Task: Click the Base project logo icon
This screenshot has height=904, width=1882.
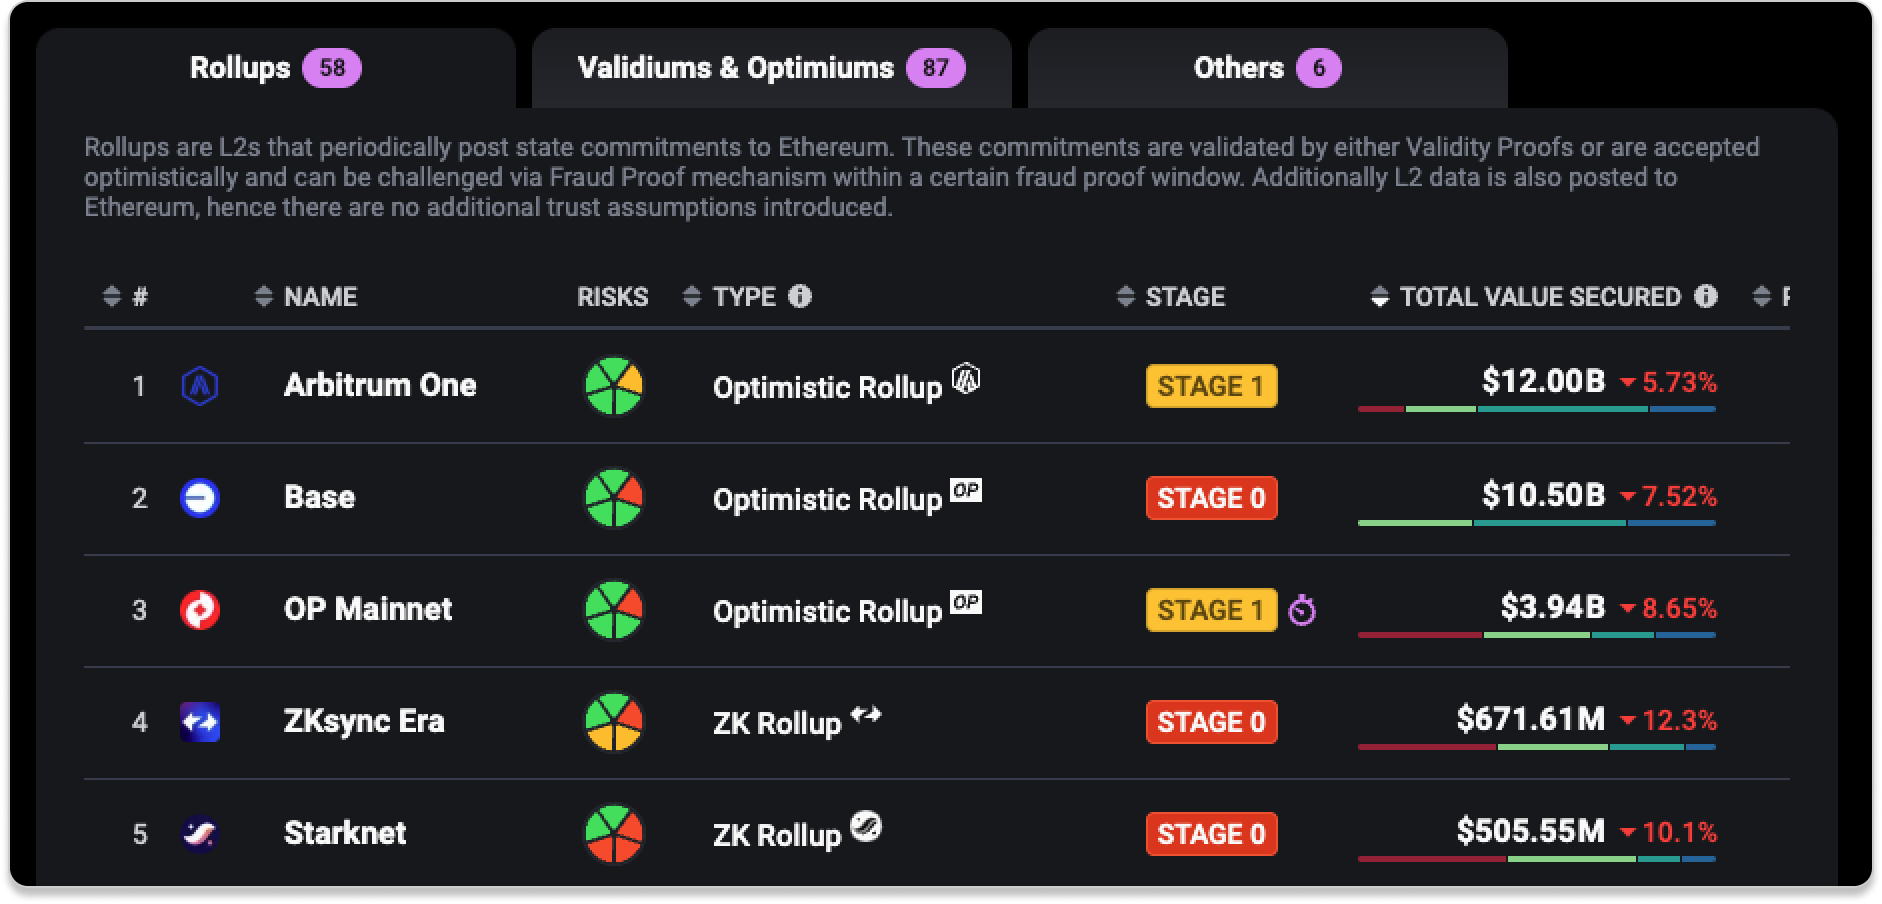Action: [x=200, y=498]
